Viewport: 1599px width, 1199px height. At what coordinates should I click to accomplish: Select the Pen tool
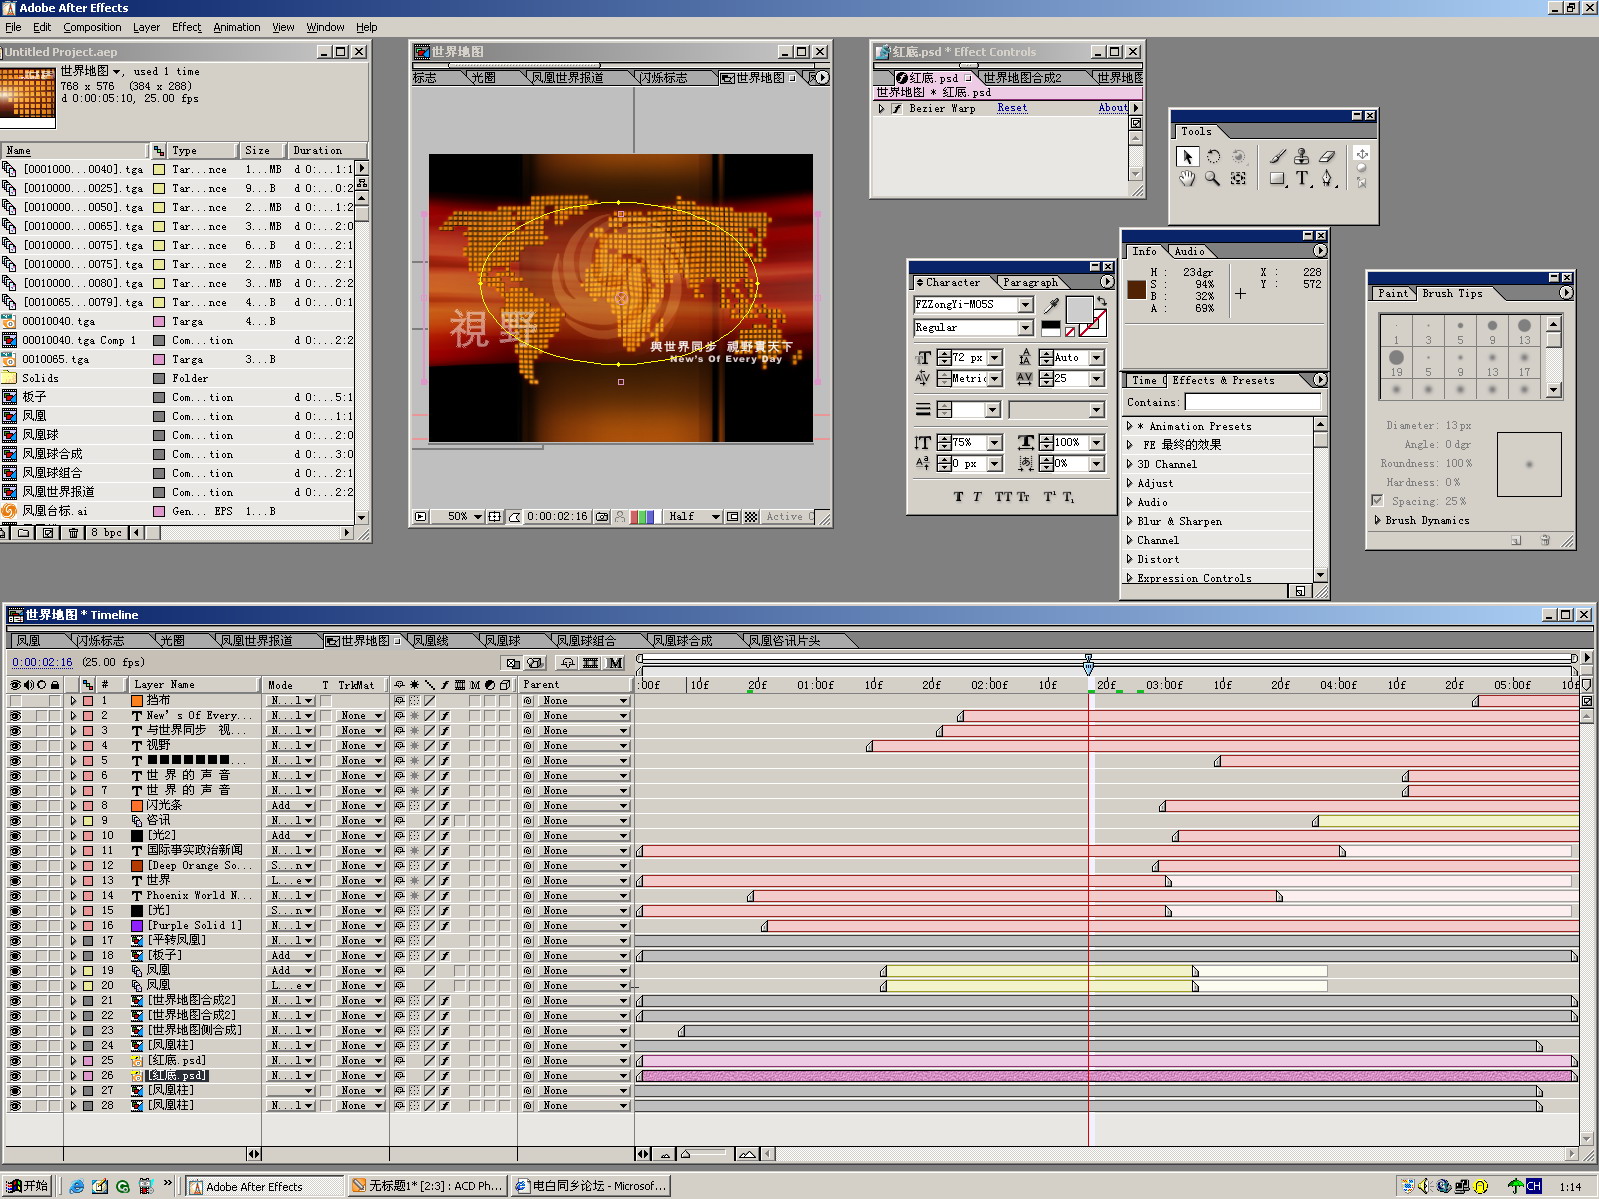(1327, 179)
